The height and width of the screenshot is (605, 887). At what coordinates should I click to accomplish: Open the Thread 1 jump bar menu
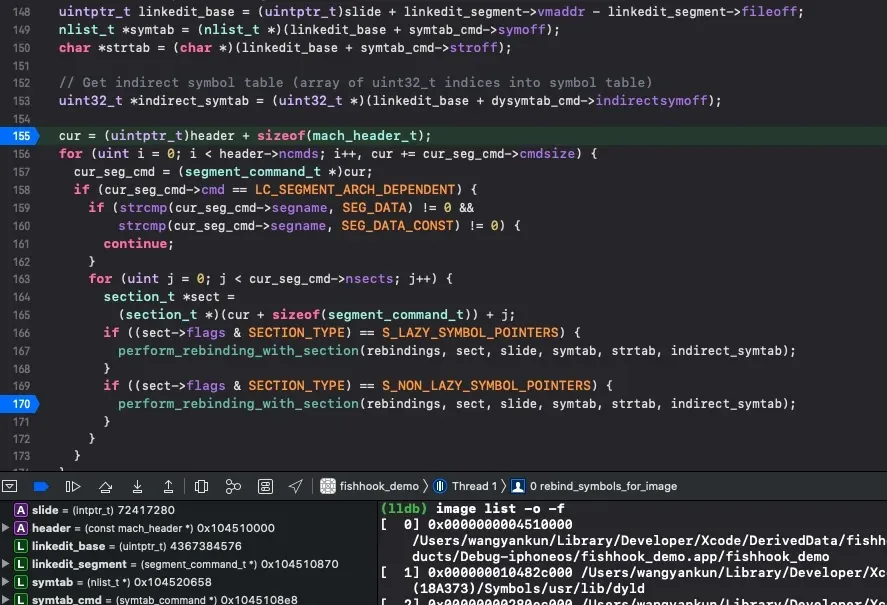pyautogui.click(x=466, y=486)
